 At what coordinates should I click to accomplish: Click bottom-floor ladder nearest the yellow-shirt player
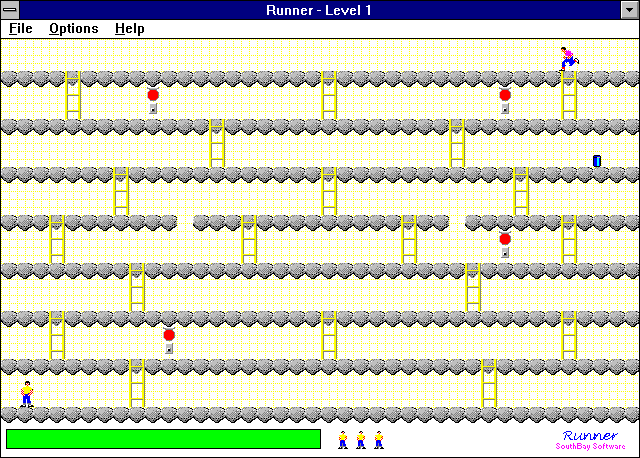(x=137, y=383)
